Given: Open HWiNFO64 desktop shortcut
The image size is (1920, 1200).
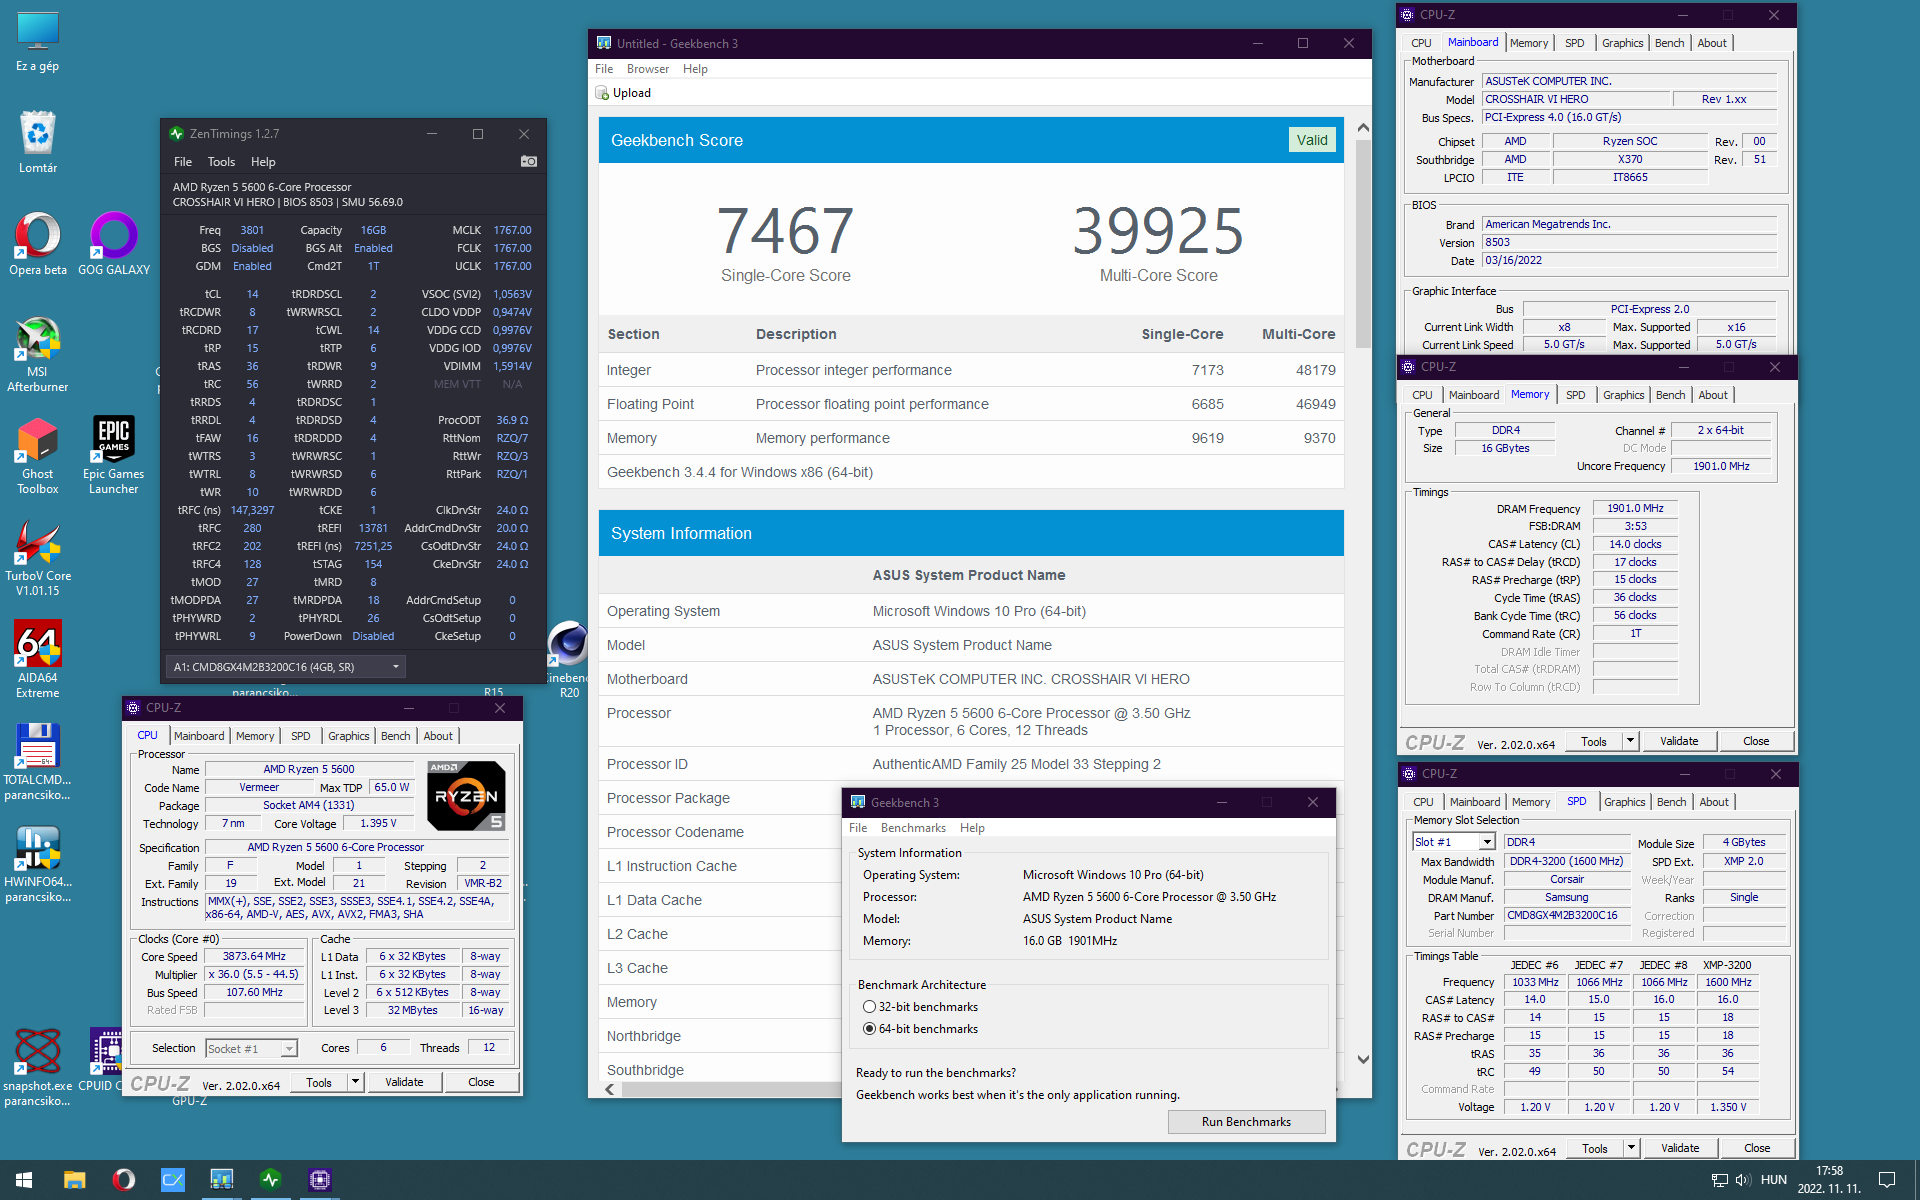Looking at the screenshot, I should point(37,864).
